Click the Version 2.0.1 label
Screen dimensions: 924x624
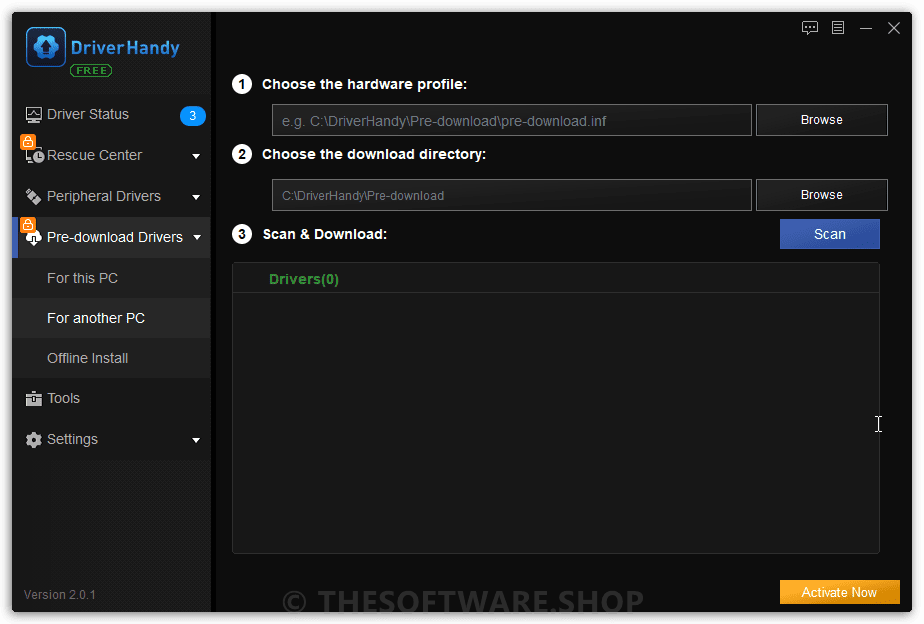[x=60, y=595]
